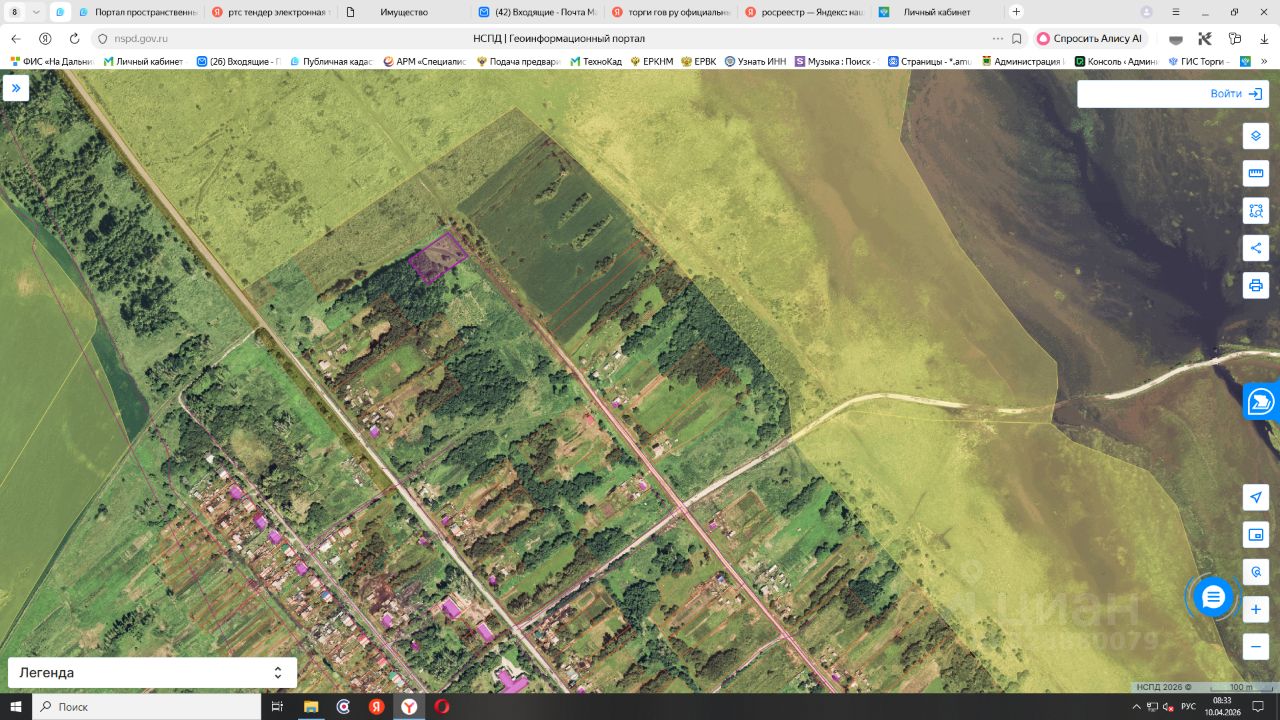Open ЕРВК bookmark
The width and height of the screenshot is (1280, 720).
pos(698,61)
